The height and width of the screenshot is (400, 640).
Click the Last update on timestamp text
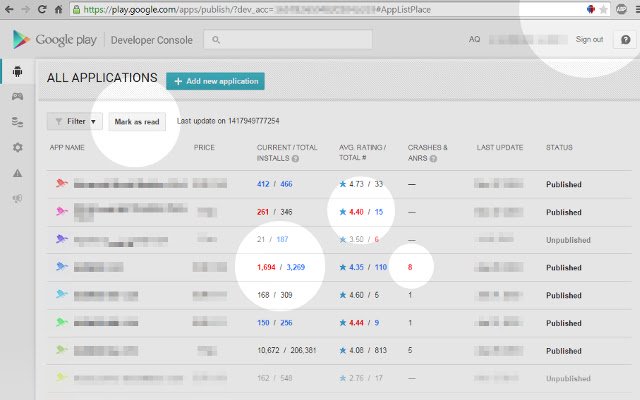[x=228, y=121]
